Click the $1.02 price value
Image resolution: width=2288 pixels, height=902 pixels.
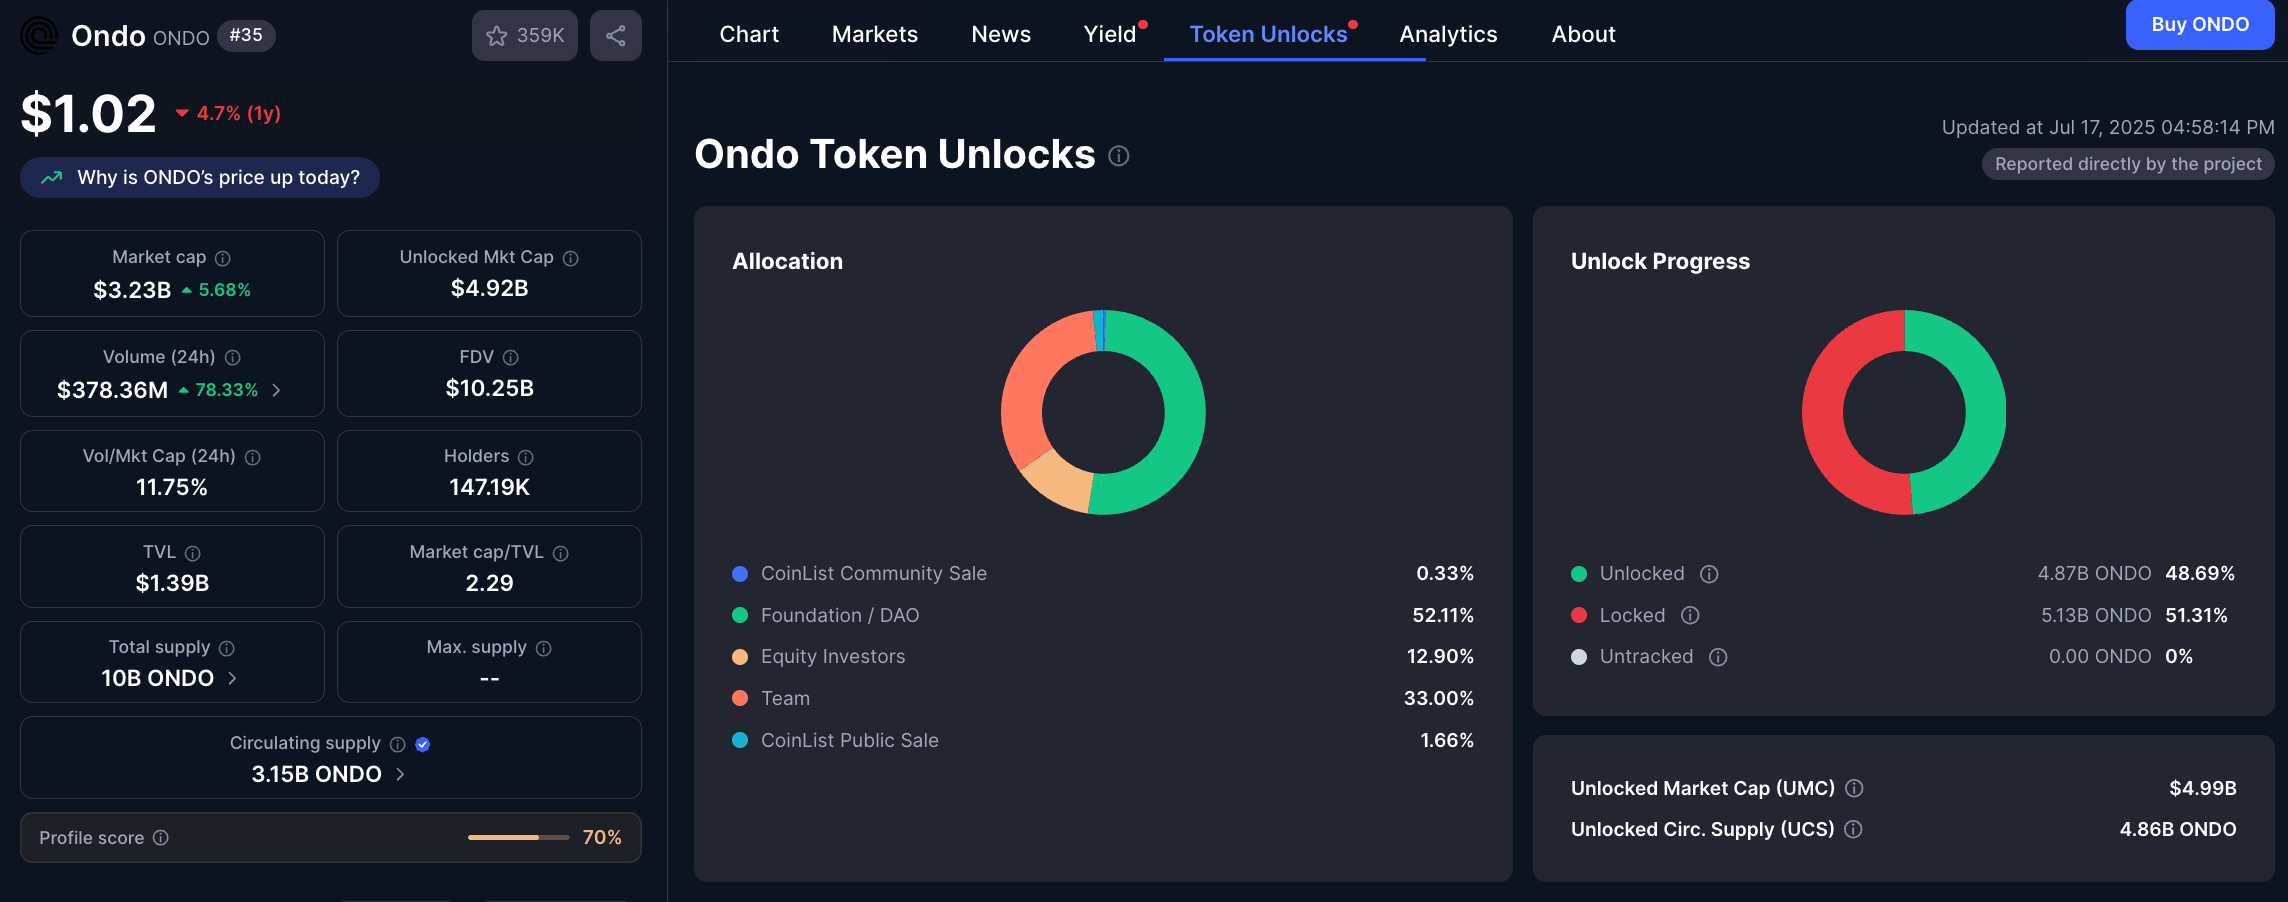click(x=89, y=113)
